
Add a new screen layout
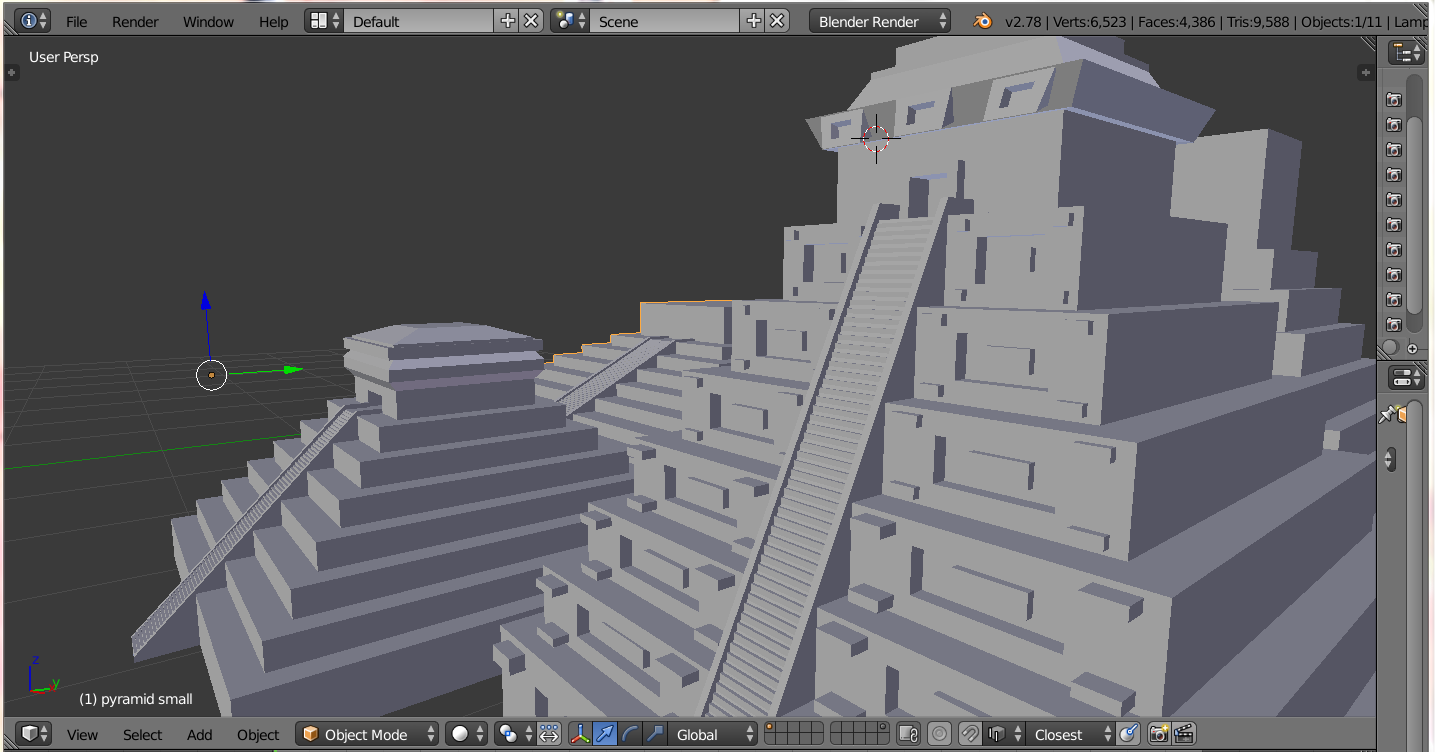click(507, 21)
